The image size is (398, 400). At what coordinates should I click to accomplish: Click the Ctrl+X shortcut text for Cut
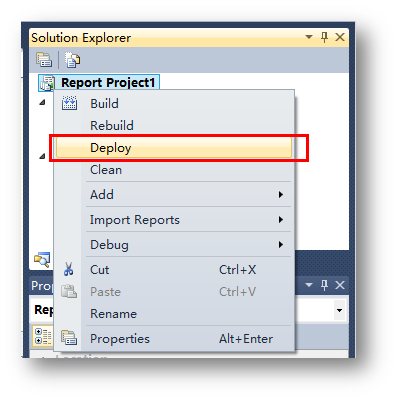(x=237, y=270)
